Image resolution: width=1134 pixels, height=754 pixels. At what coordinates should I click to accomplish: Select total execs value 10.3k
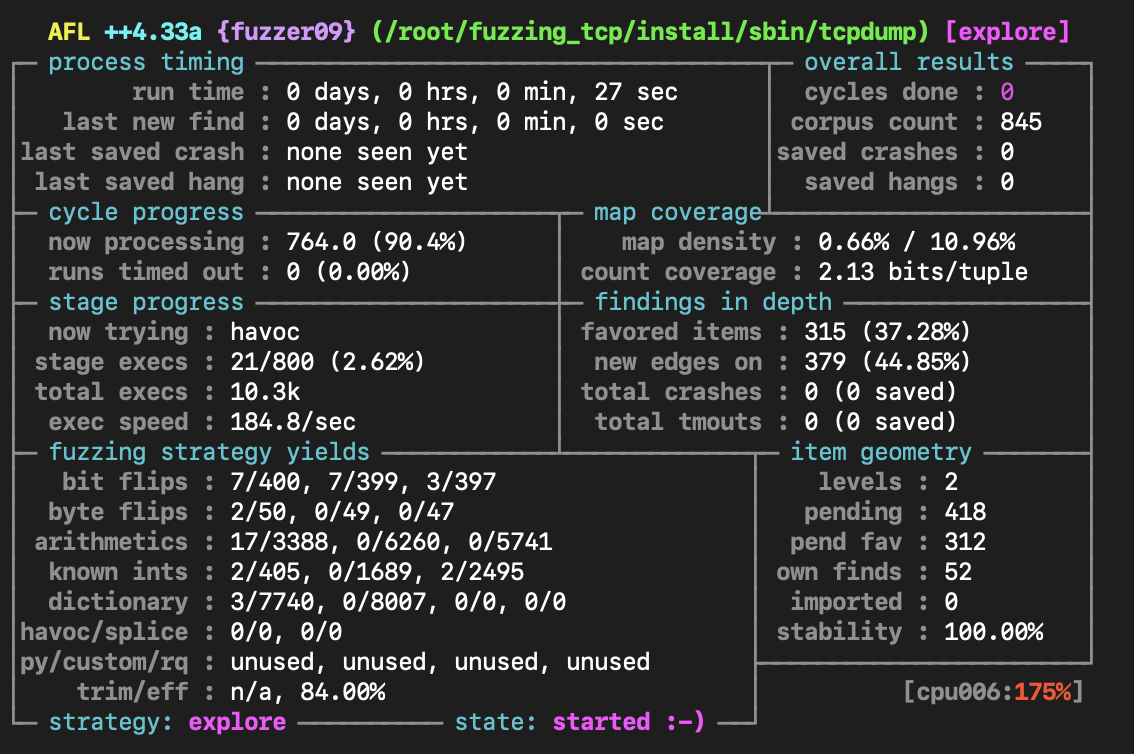tap(265, 393)
